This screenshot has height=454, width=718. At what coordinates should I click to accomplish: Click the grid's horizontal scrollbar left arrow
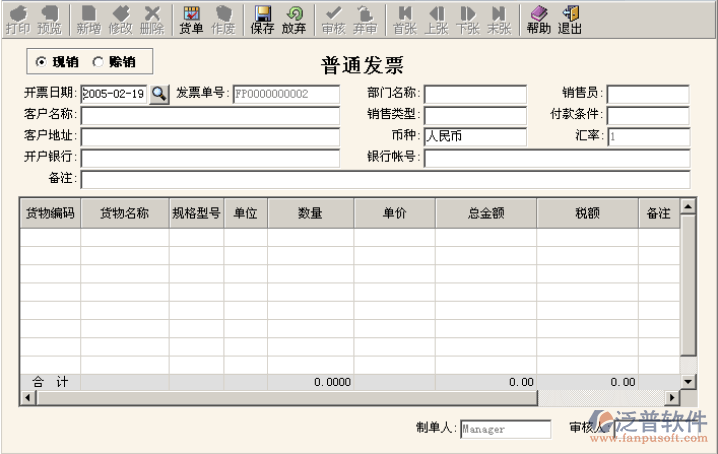26,398
